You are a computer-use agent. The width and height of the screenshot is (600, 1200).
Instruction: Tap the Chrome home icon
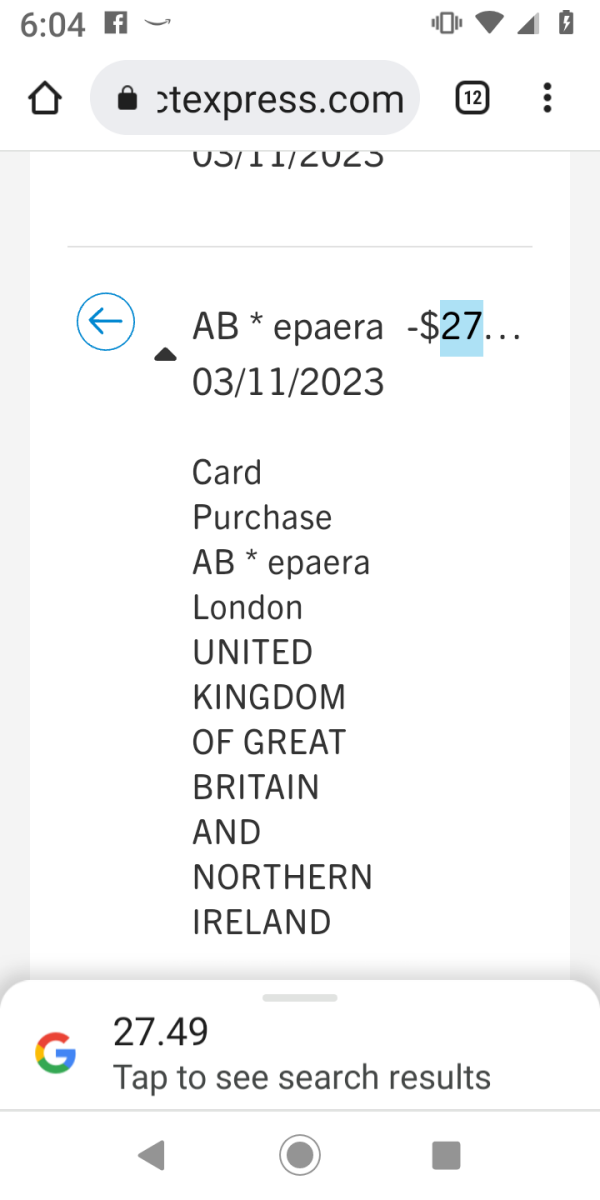[x=45, y=98]
